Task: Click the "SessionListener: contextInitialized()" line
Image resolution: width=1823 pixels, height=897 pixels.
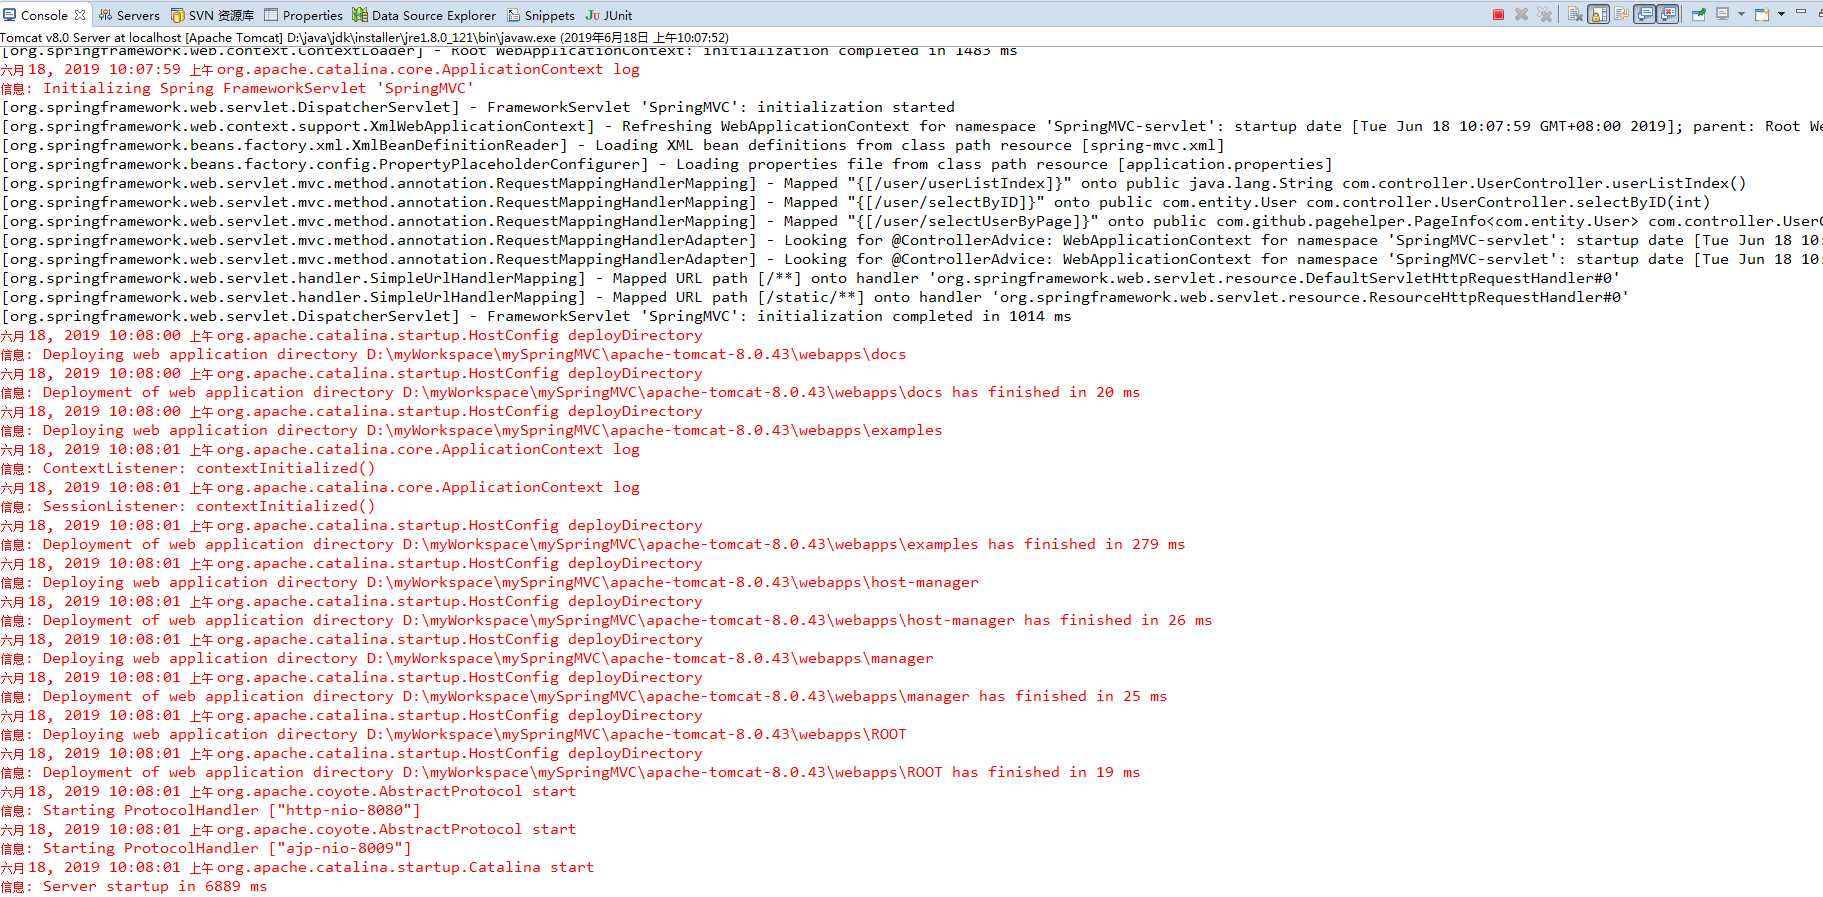Action: (x=188, y=506)
